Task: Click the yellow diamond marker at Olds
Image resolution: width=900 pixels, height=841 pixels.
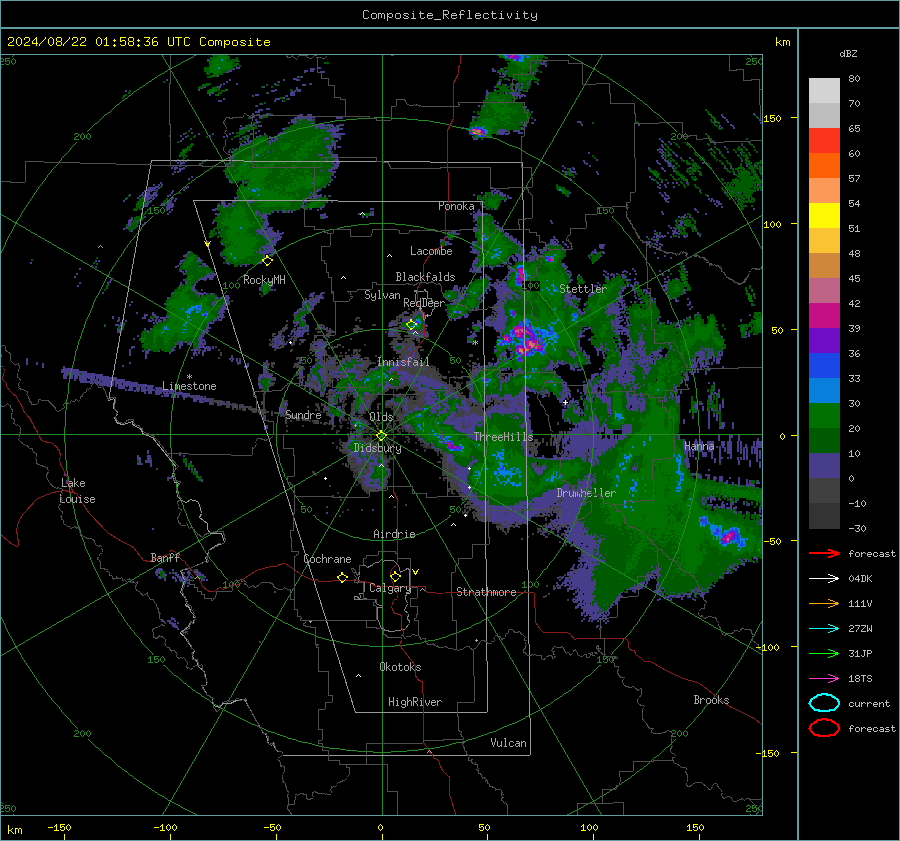Action: coord(381,436)
